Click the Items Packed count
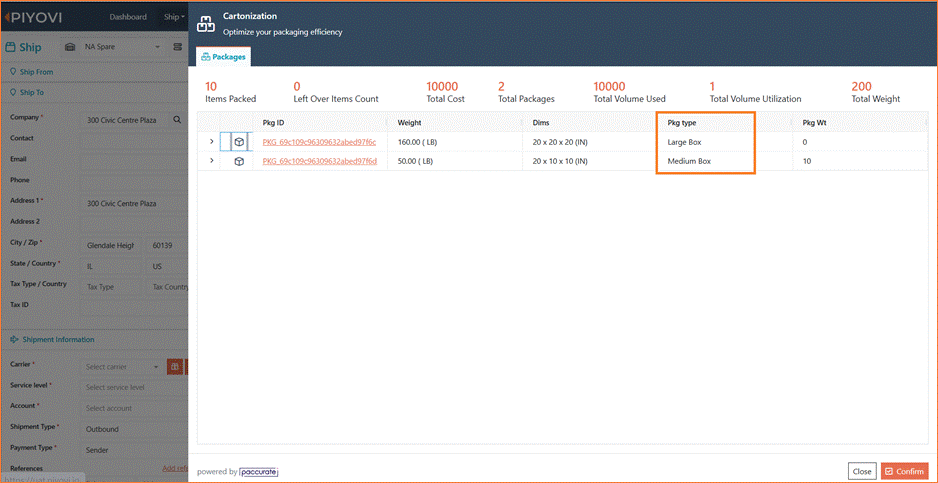 tap(211, 87)
